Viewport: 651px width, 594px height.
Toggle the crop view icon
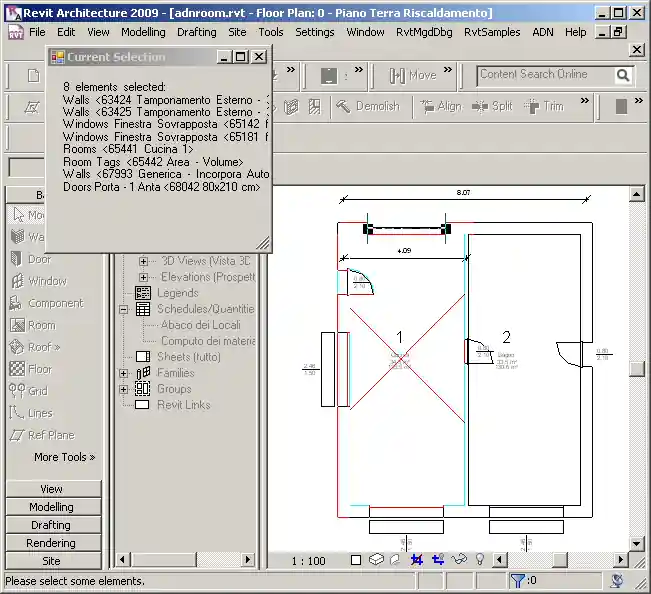(417, 560)
